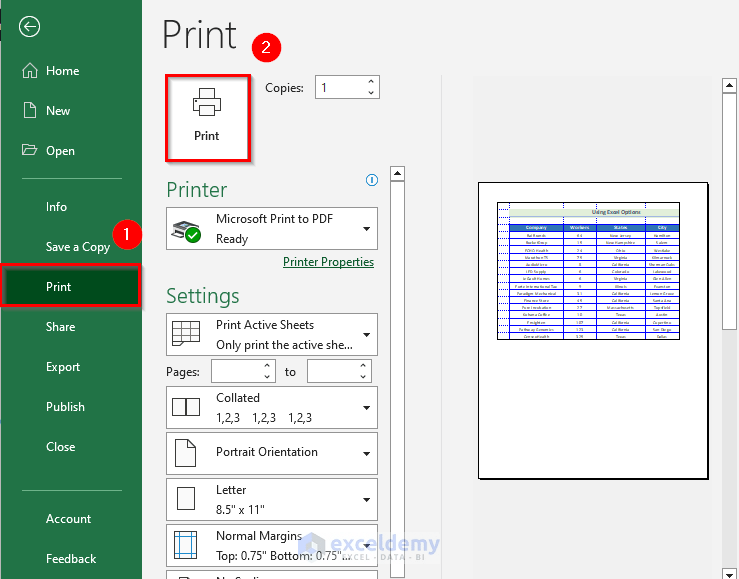Image resolution: width=739 pixels, height=579 pixels.
Task: Open the Letter paper size dropdown
Action: coord(366,500)
